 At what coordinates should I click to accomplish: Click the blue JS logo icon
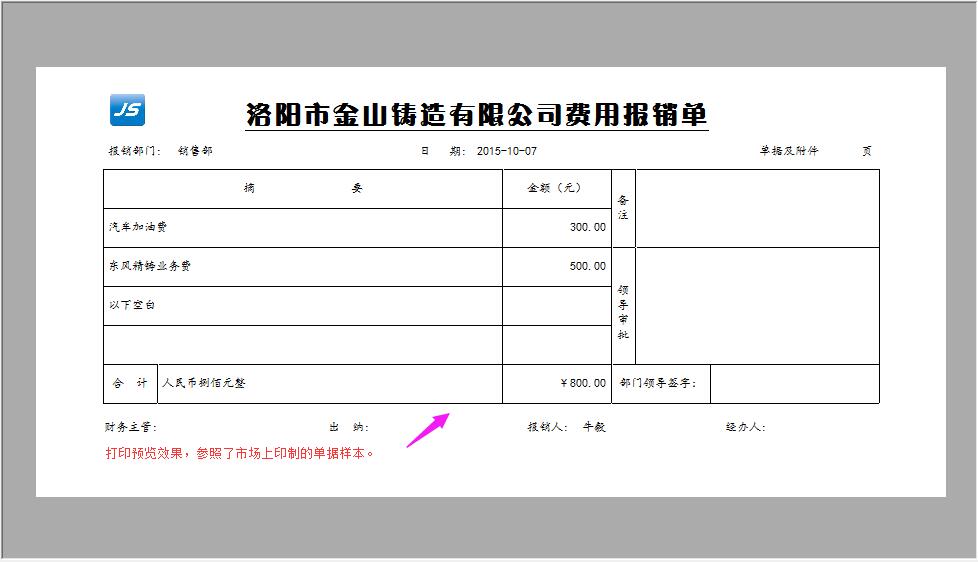tap(127, 110)
